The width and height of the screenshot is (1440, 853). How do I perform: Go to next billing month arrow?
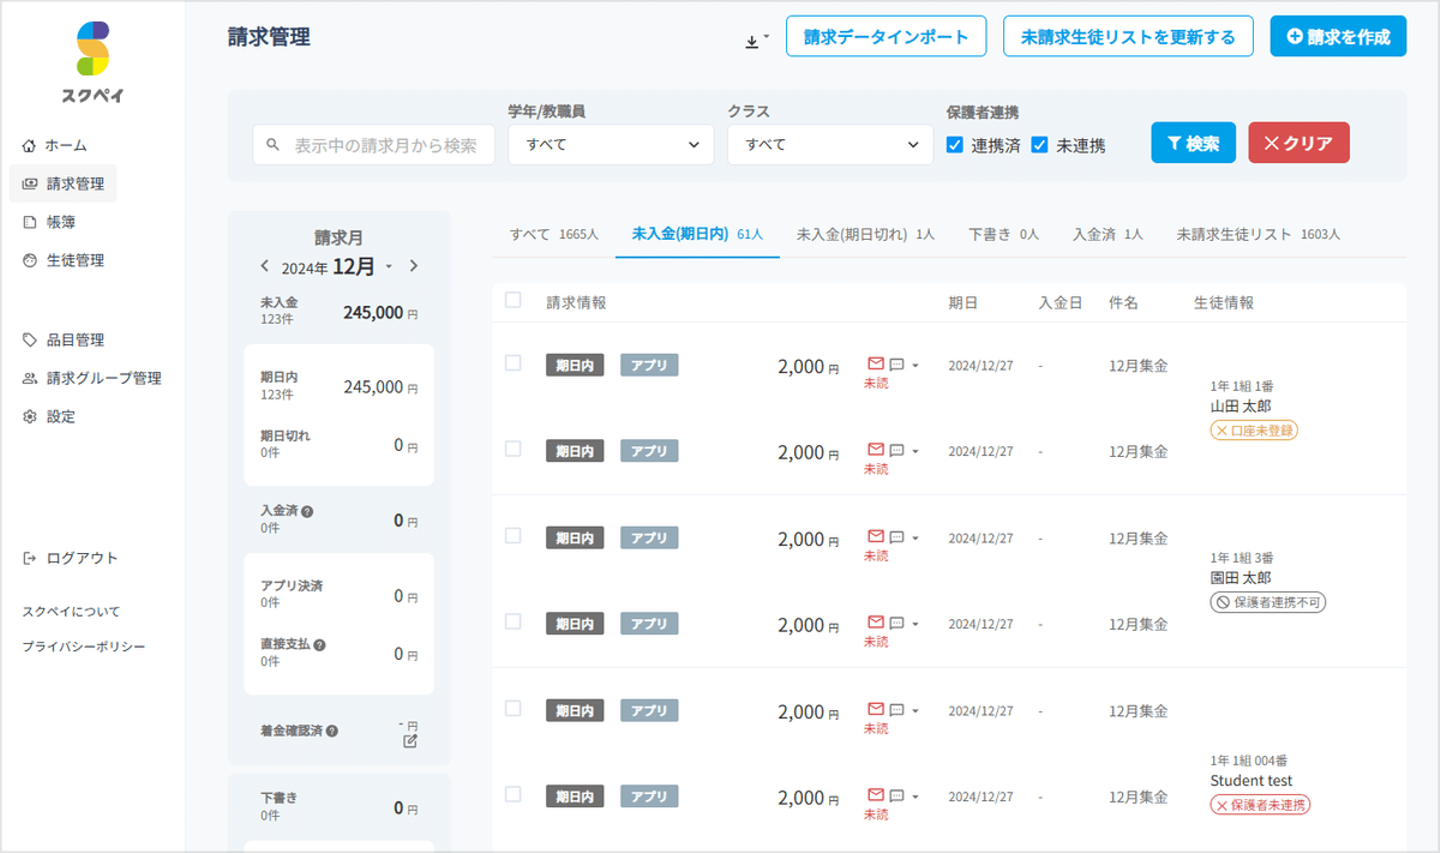414,266
